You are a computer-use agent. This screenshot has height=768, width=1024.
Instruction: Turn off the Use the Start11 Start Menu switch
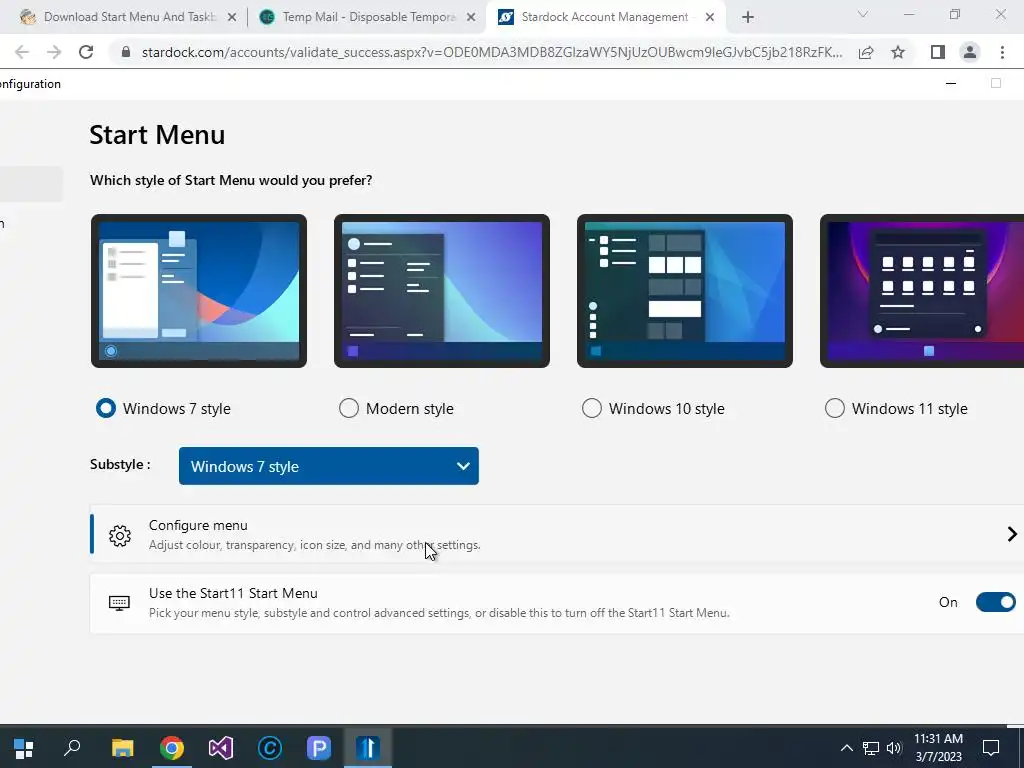[x=995, y=602]
